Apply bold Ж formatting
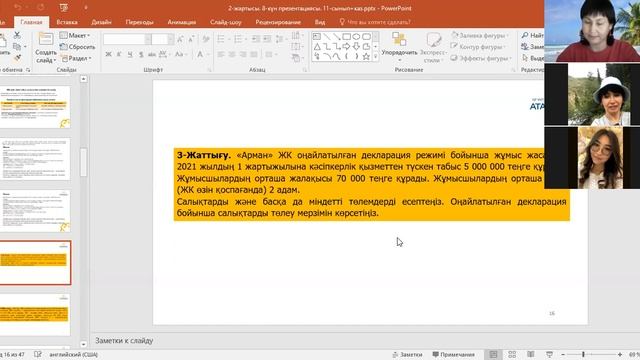The width and height of the screenshot is (640, 360). point(108,54)
